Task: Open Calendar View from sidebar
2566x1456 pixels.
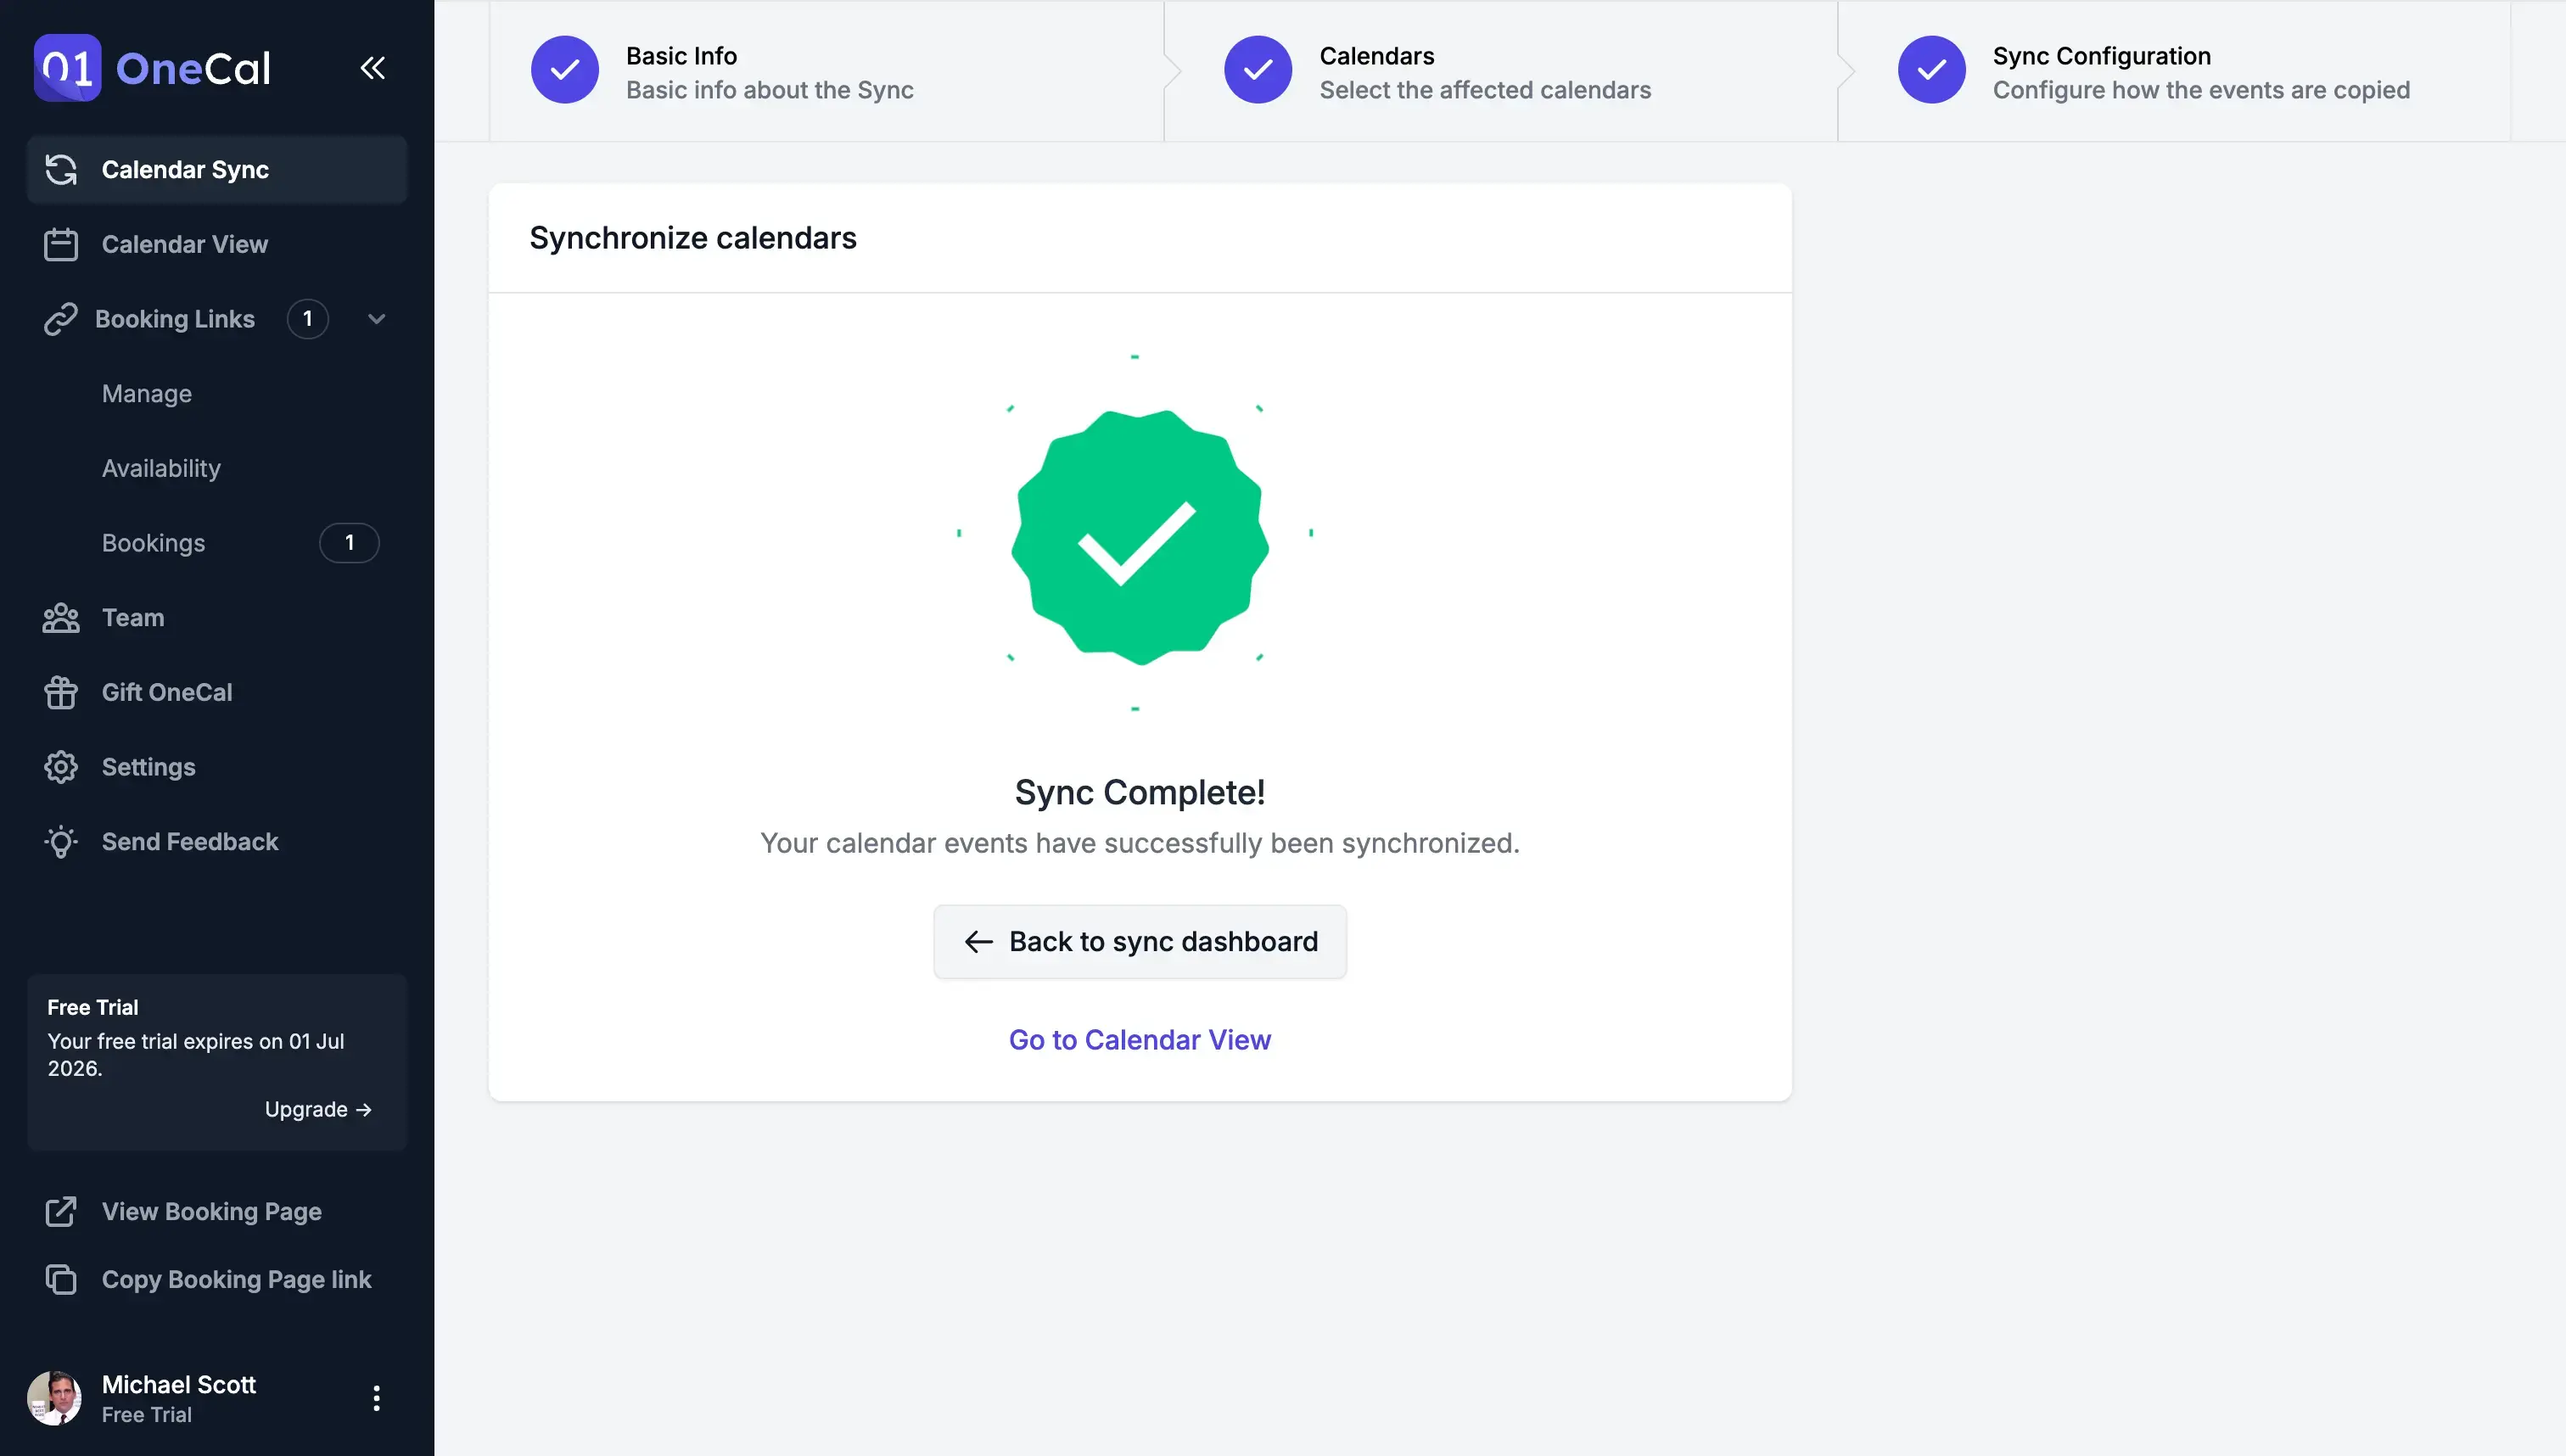Action: pos(183,245)
